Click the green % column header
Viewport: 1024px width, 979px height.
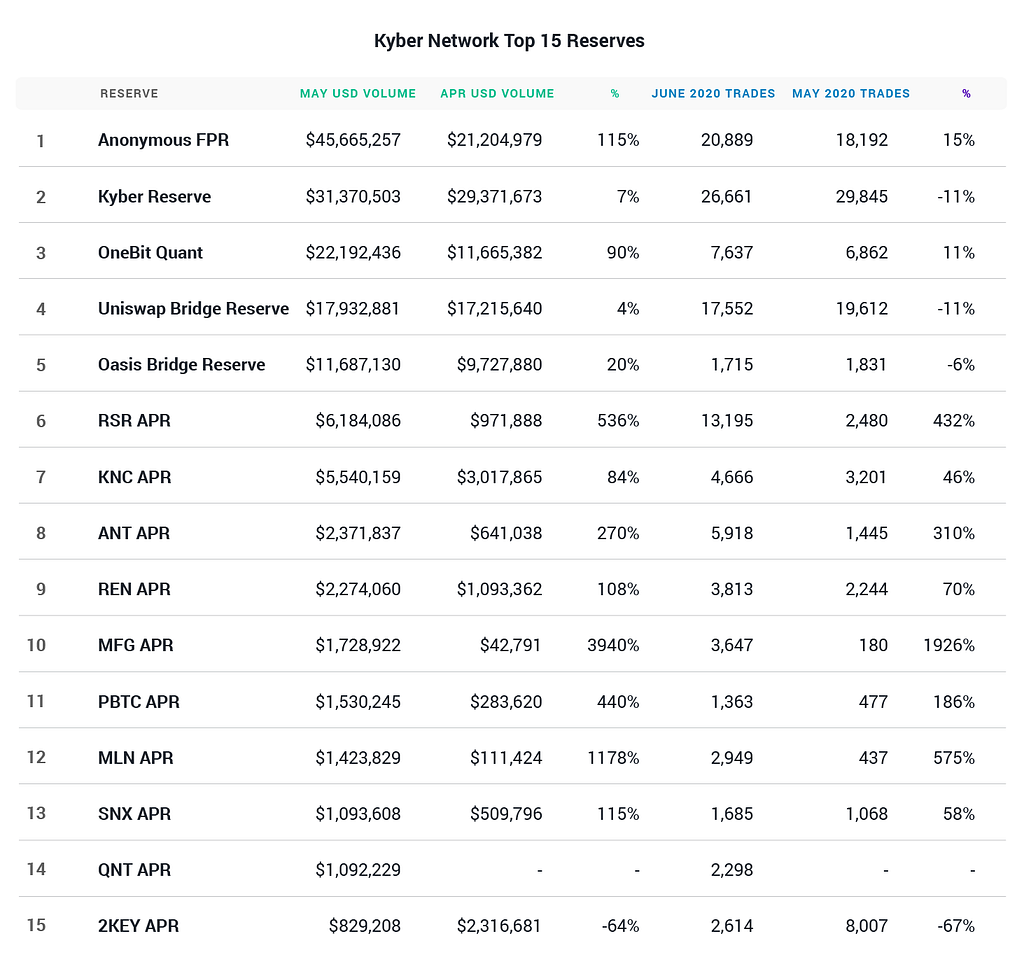pos(615,94)
